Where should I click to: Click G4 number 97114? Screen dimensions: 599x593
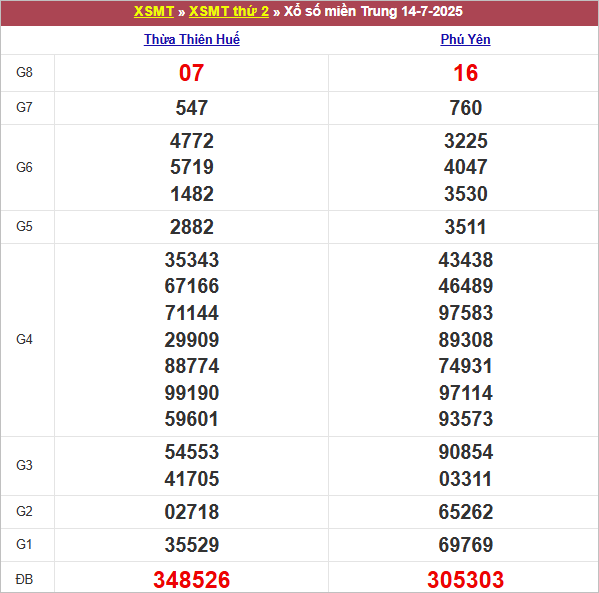click(465, 393)
